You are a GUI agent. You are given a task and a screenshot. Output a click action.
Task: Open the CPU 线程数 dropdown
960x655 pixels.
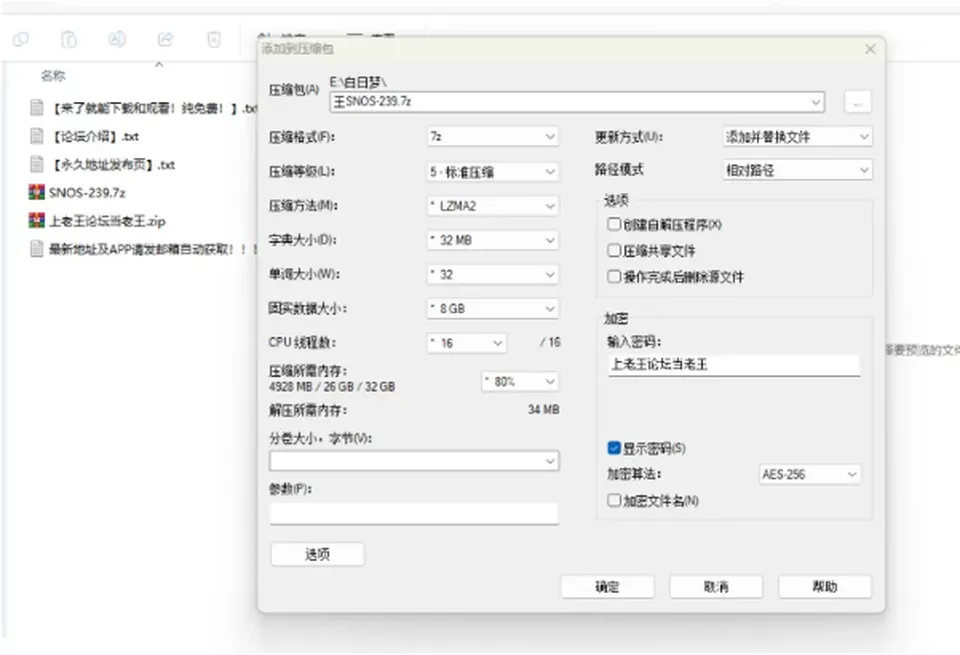tap(467, 343)
